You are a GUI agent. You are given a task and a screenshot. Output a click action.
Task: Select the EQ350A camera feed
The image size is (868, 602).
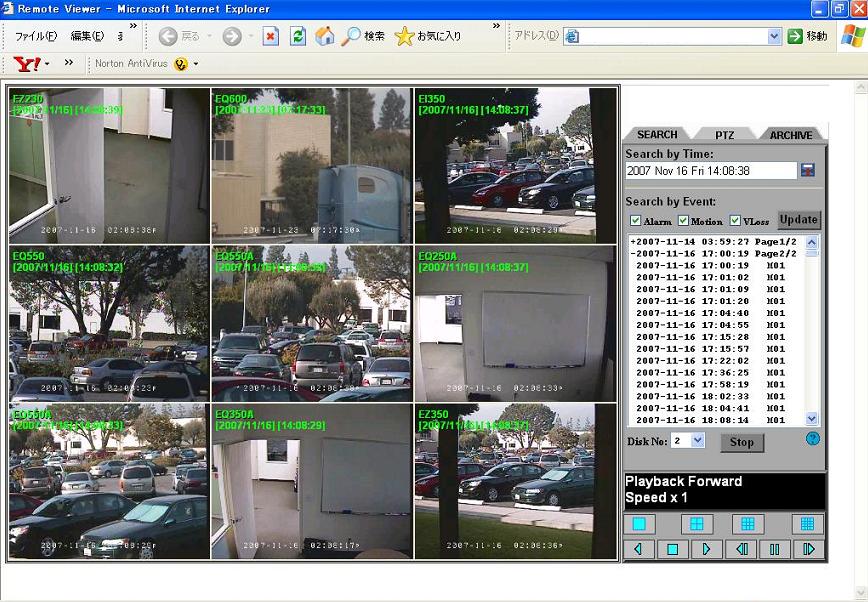coord(312,481)
